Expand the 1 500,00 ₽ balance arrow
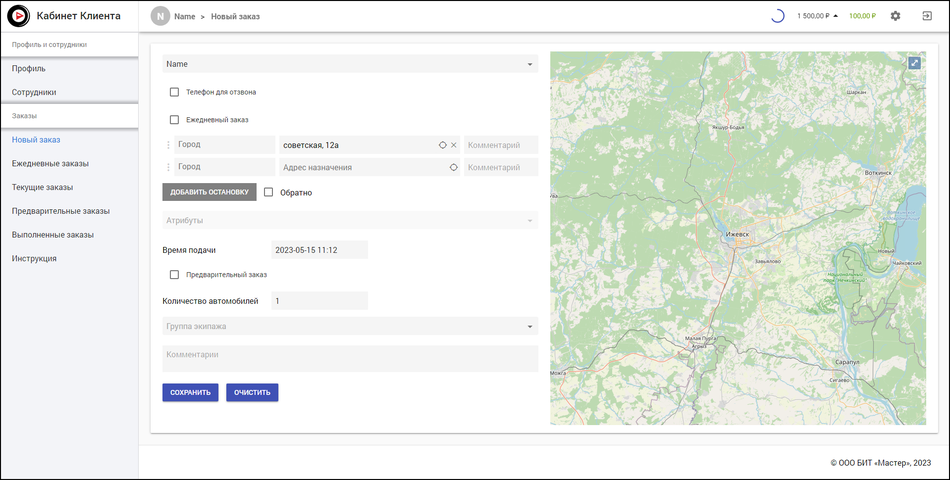This screenshot has width=950, height=480. 835,17
